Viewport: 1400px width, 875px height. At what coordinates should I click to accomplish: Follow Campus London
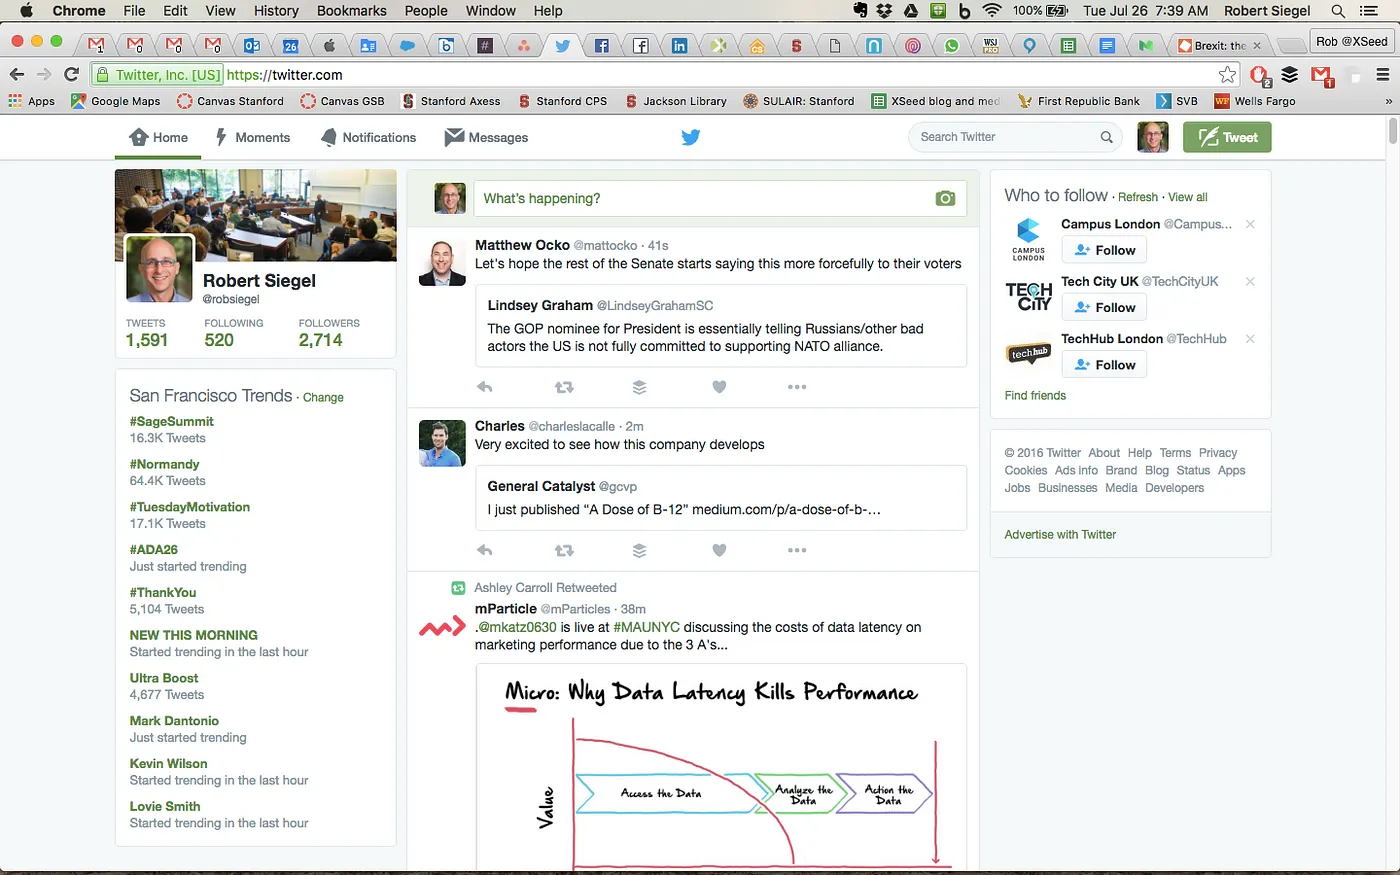point(1104,250)
